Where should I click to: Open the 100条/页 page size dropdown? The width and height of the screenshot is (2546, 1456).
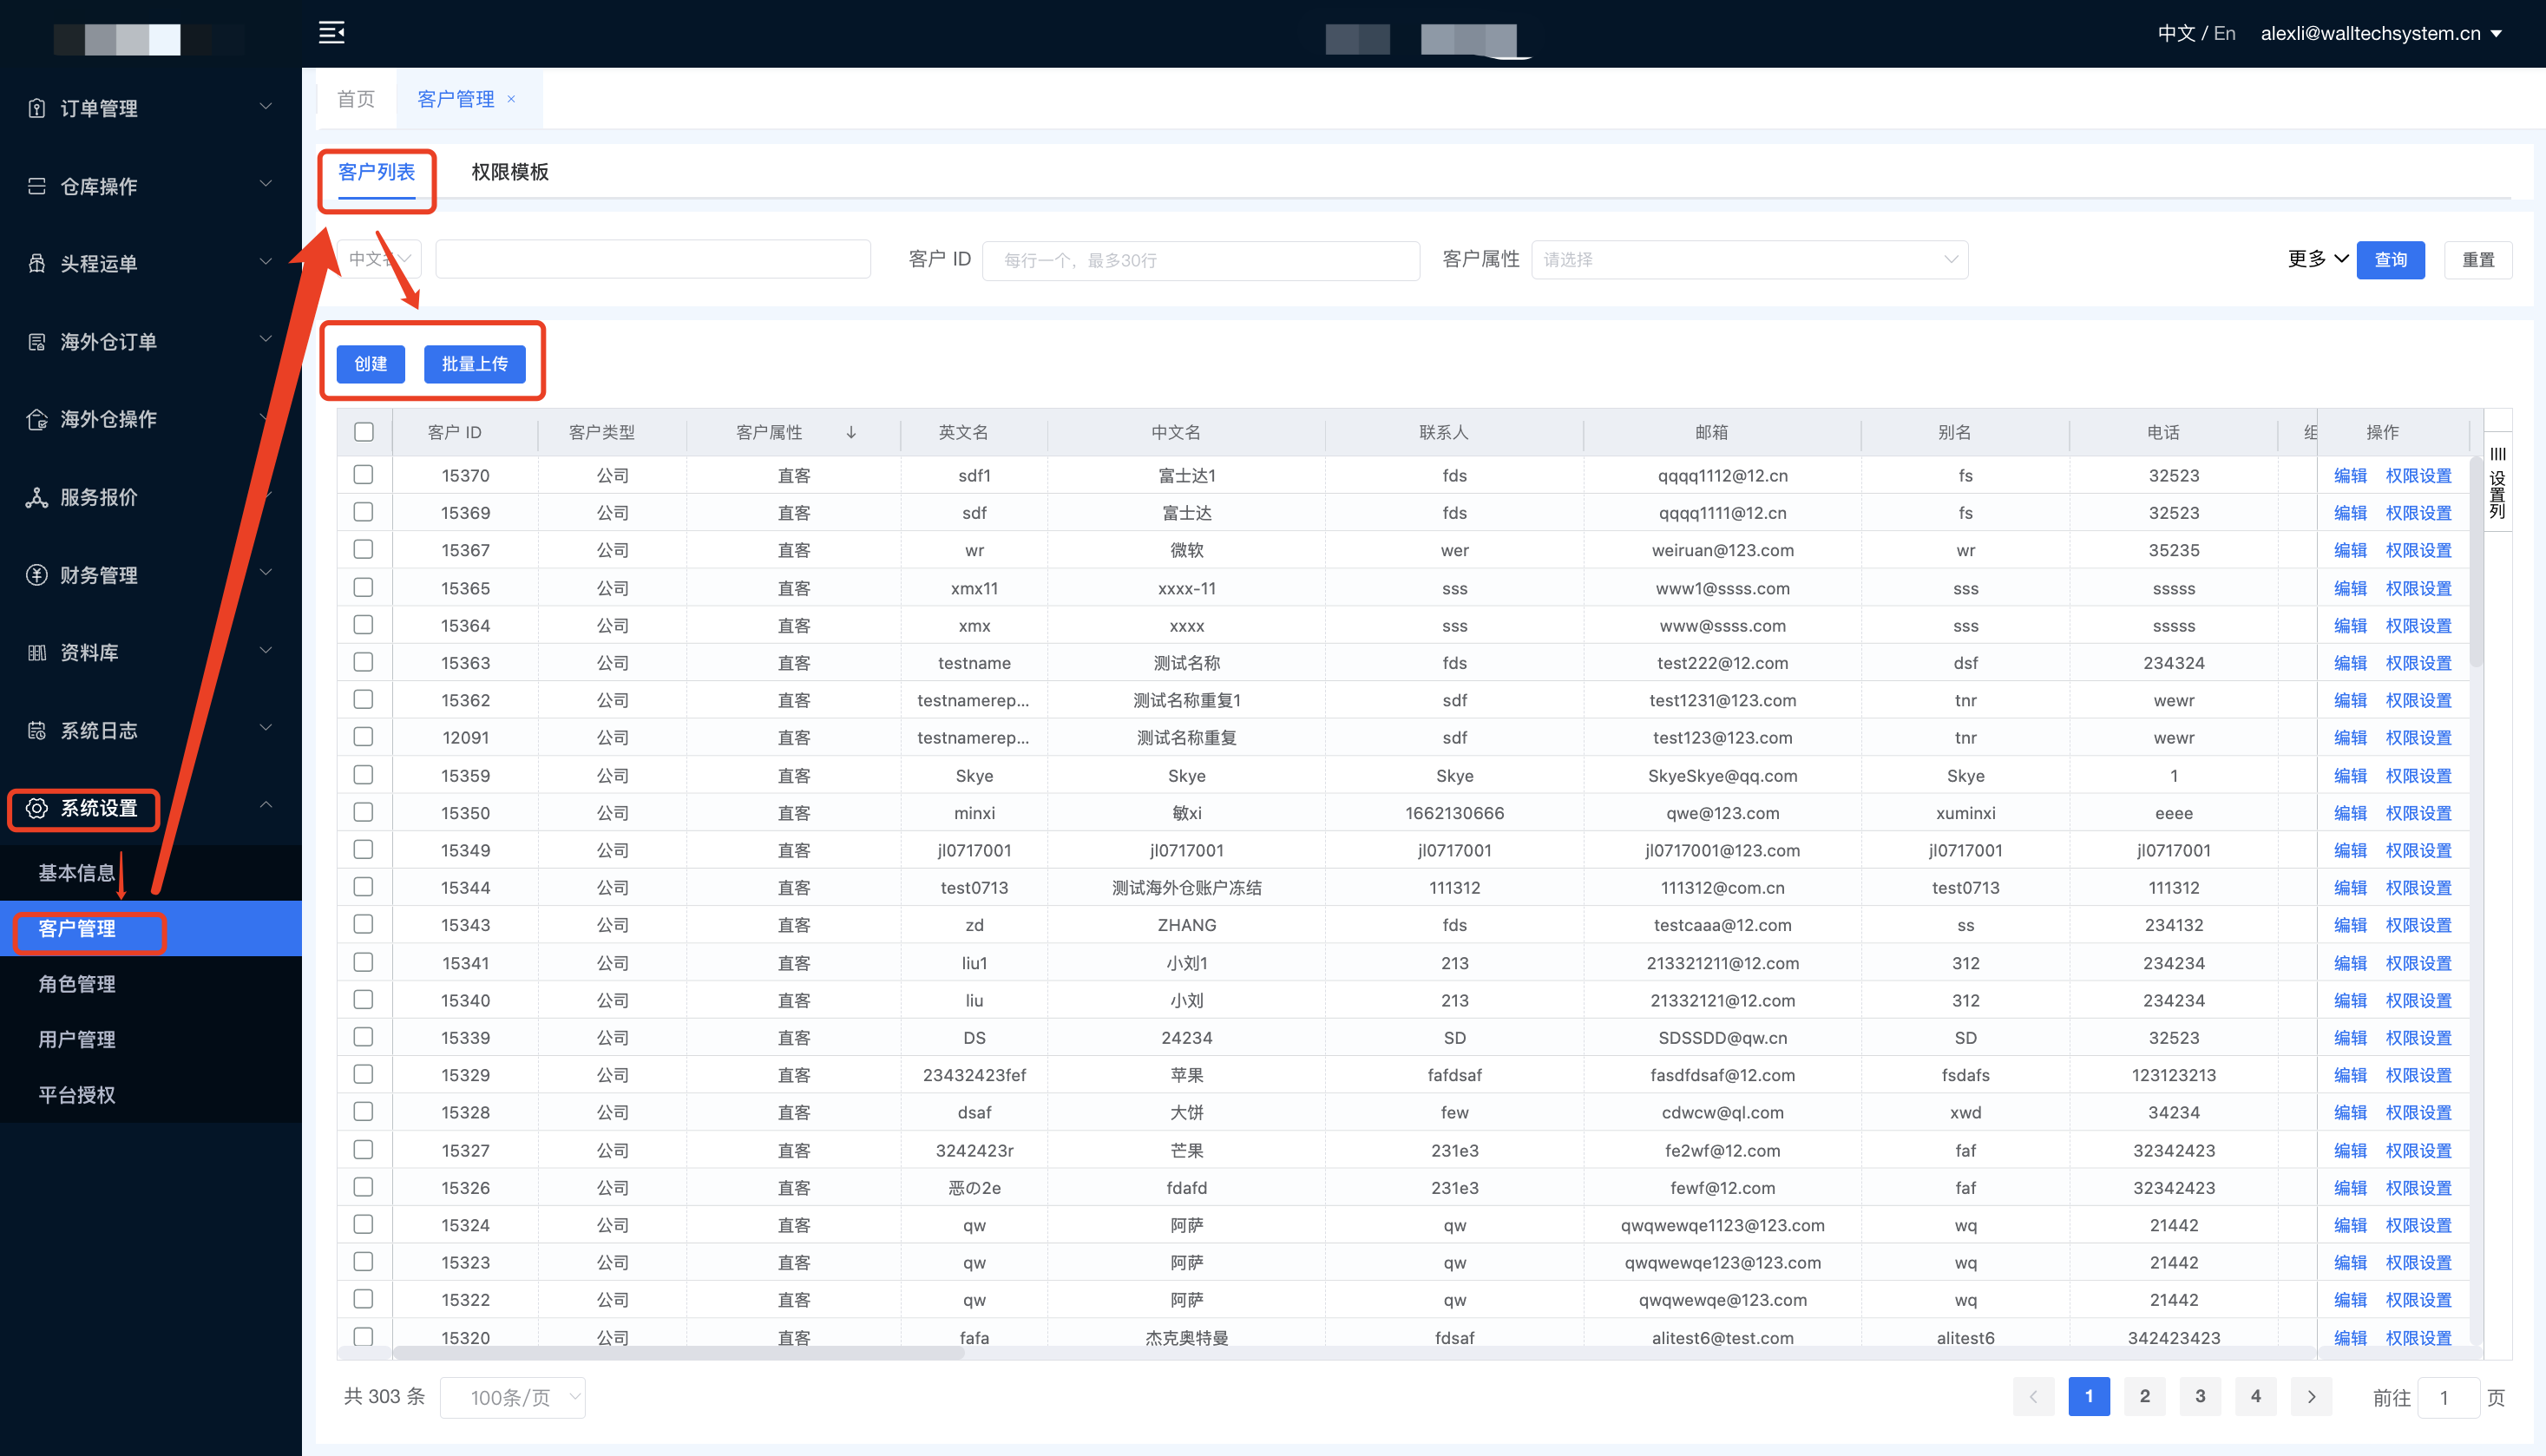pyautogui.click(x=512, y=1397)
